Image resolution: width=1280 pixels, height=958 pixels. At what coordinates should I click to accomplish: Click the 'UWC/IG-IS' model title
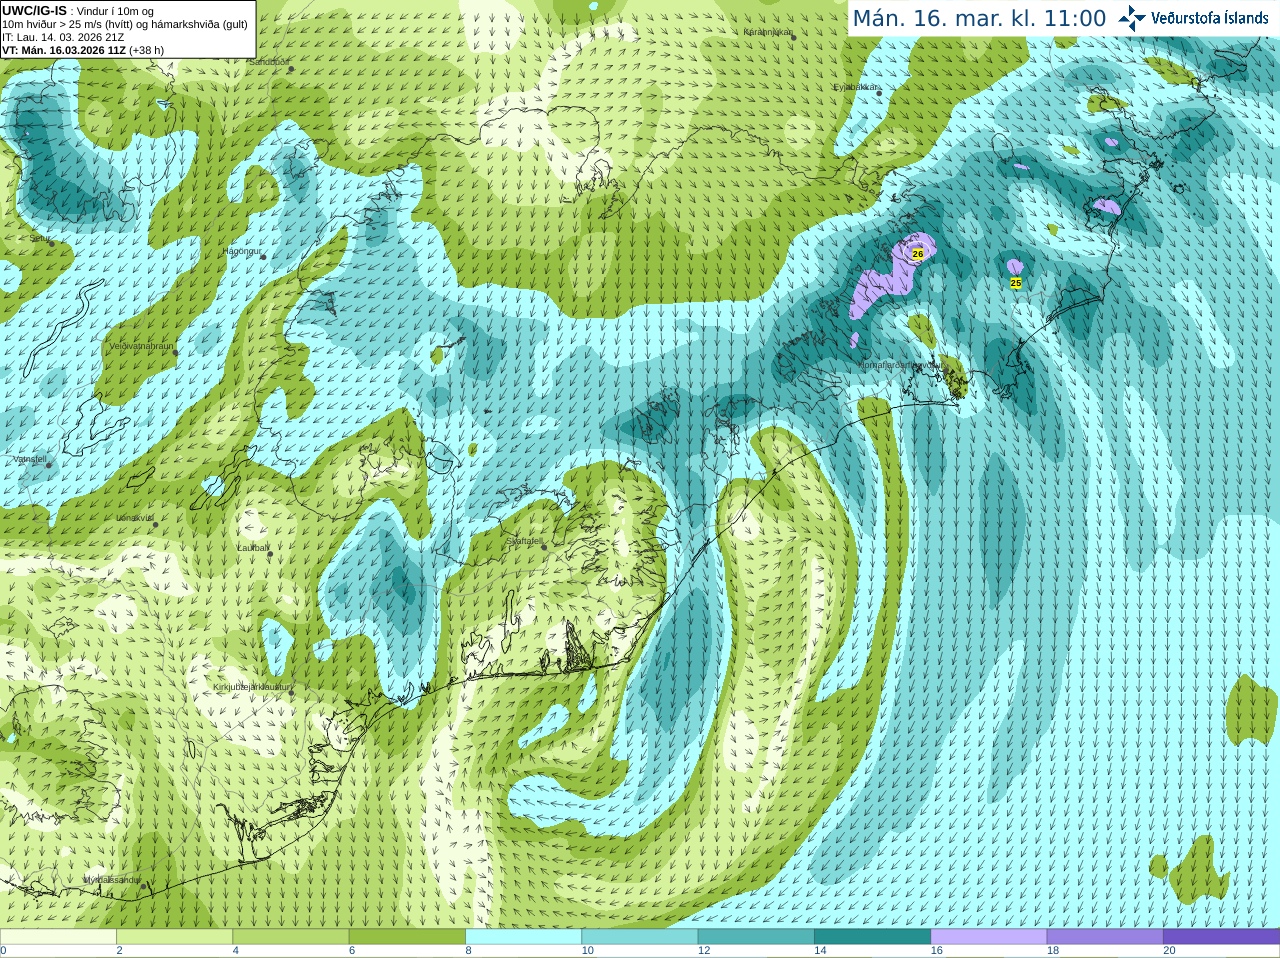point(34,11)
